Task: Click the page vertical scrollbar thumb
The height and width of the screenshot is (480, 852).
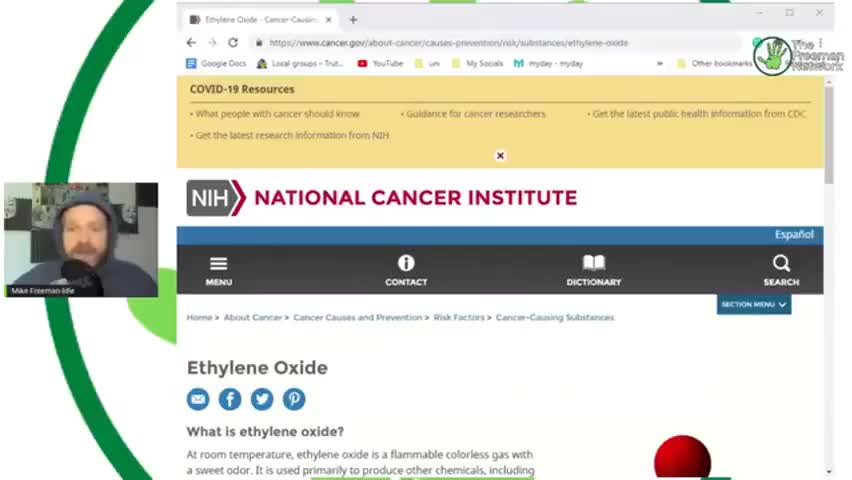Action: 829,135
